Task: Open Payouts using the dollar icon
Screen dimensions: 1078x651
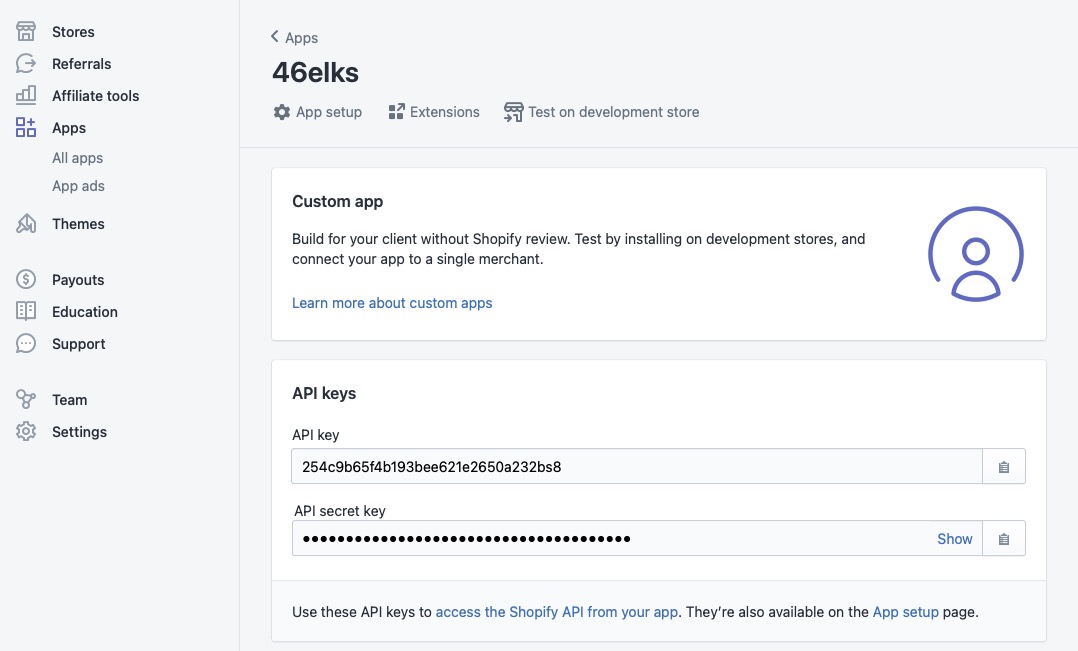Action: tap(26, 280)
